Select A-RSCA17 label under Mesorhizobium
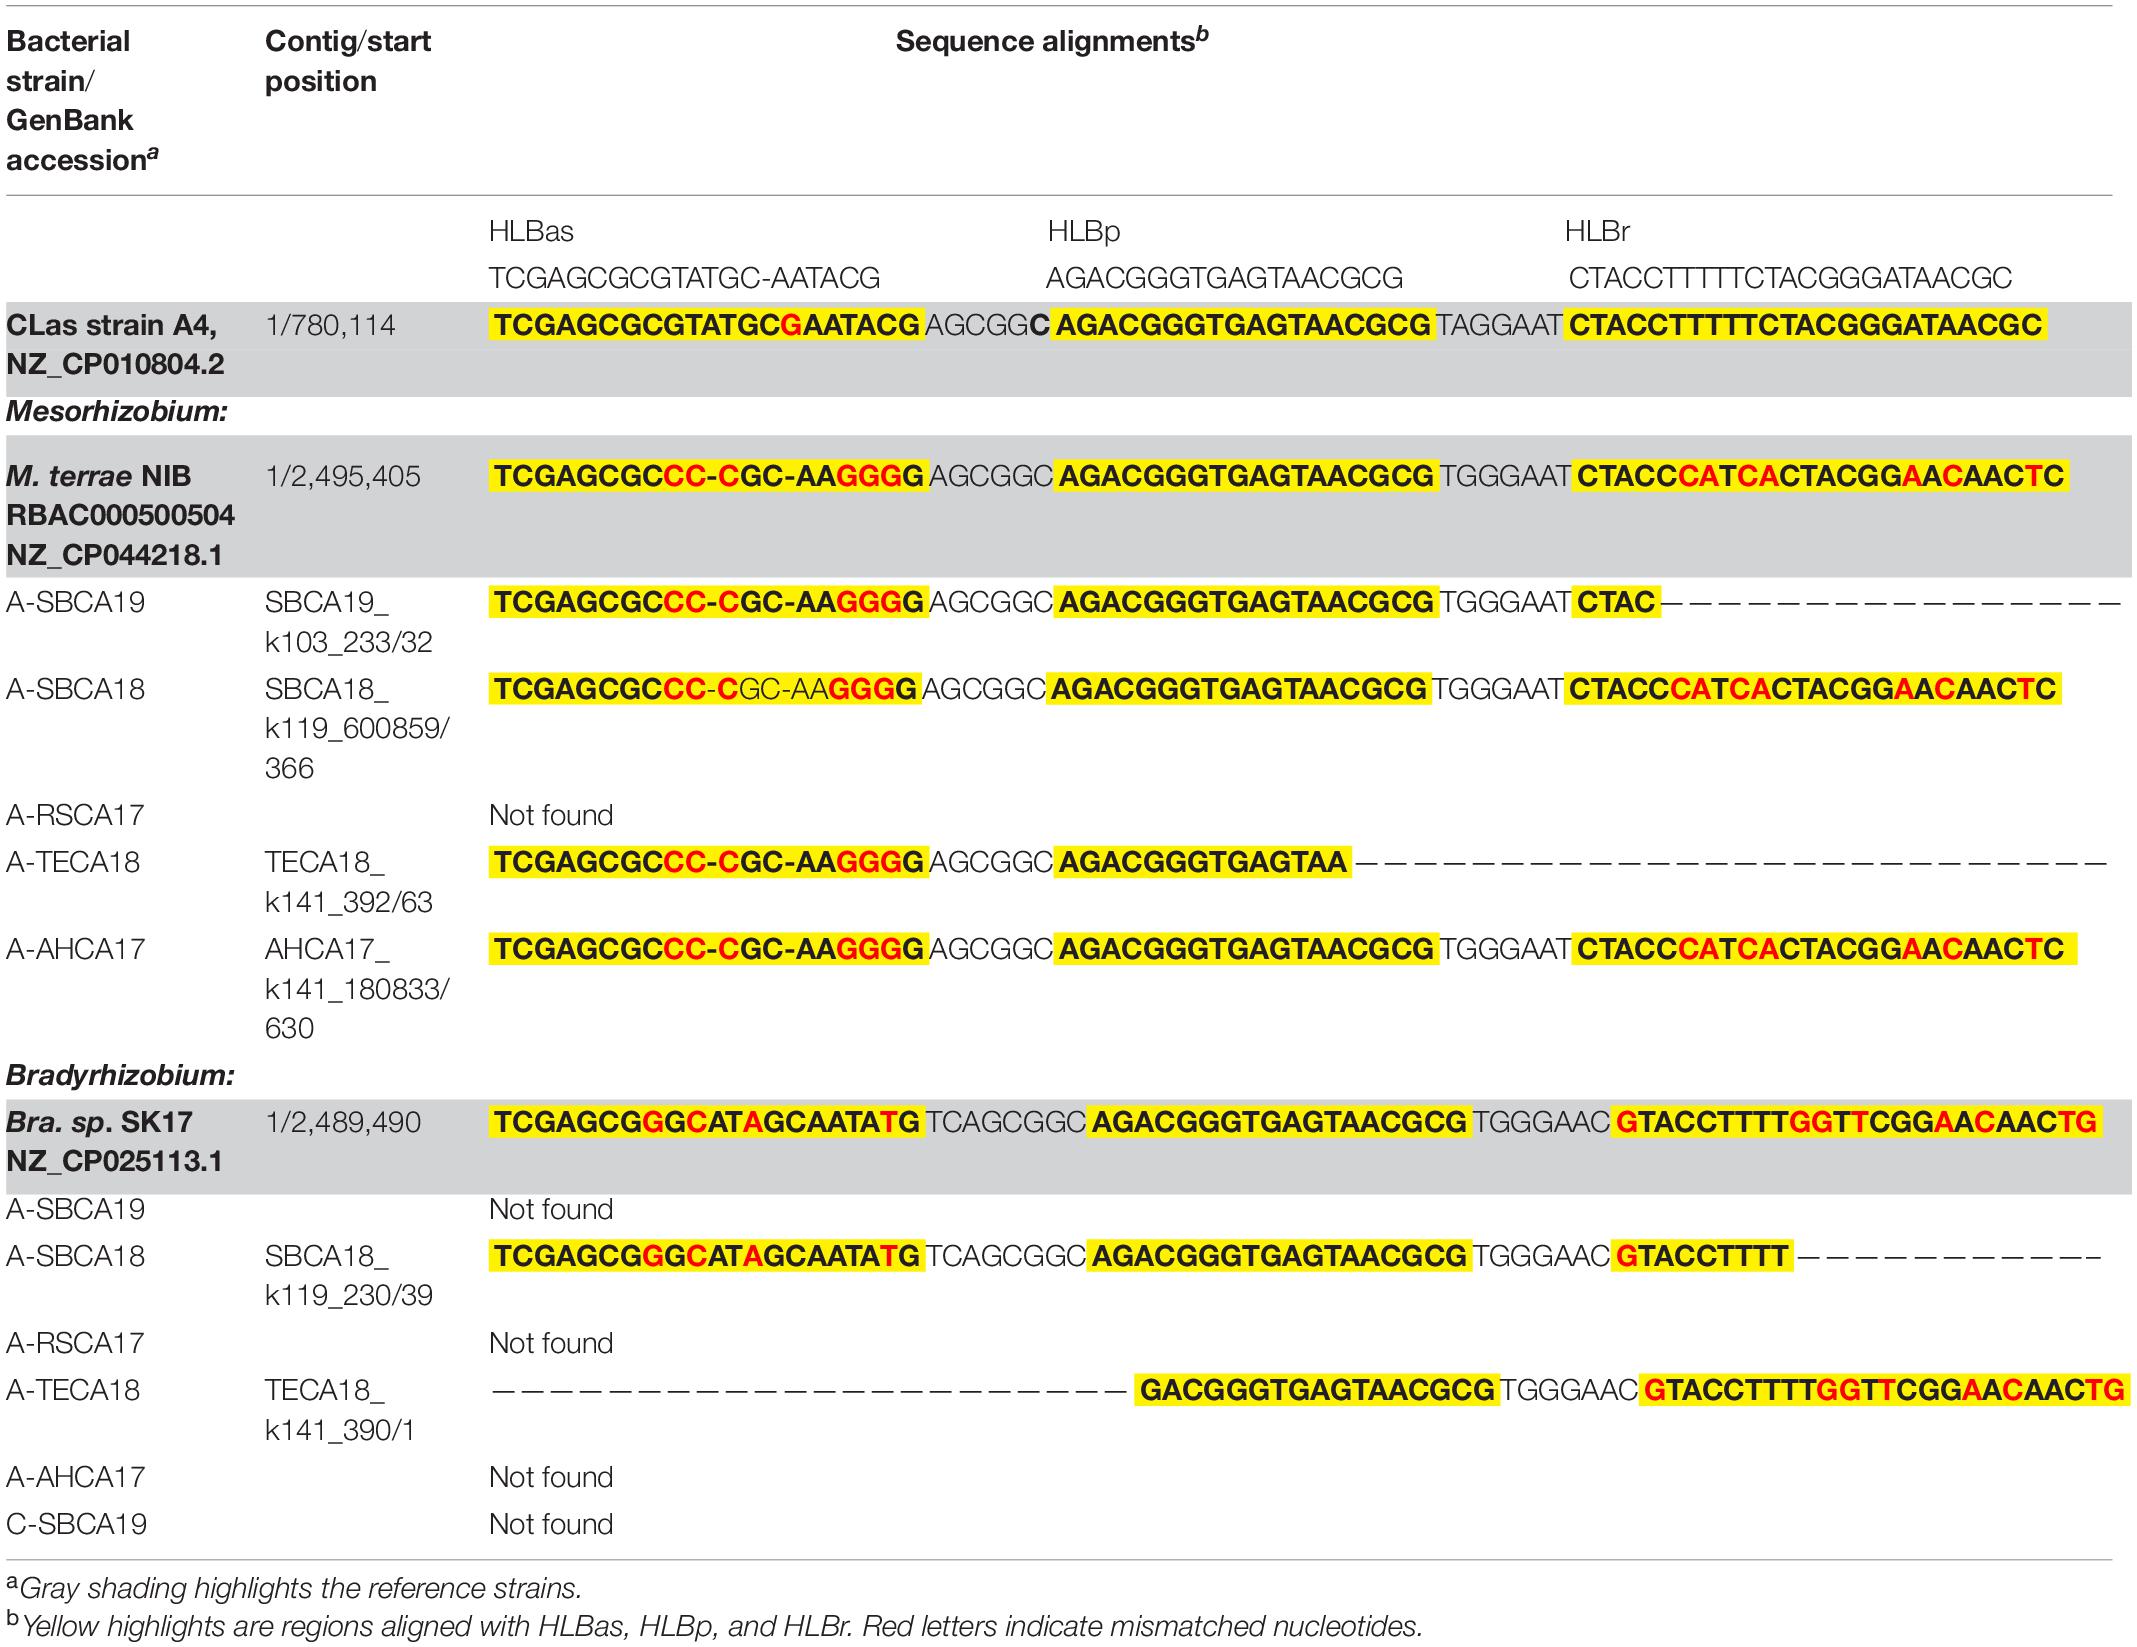Screen dimensions: 2137x1647 [75, 815]
